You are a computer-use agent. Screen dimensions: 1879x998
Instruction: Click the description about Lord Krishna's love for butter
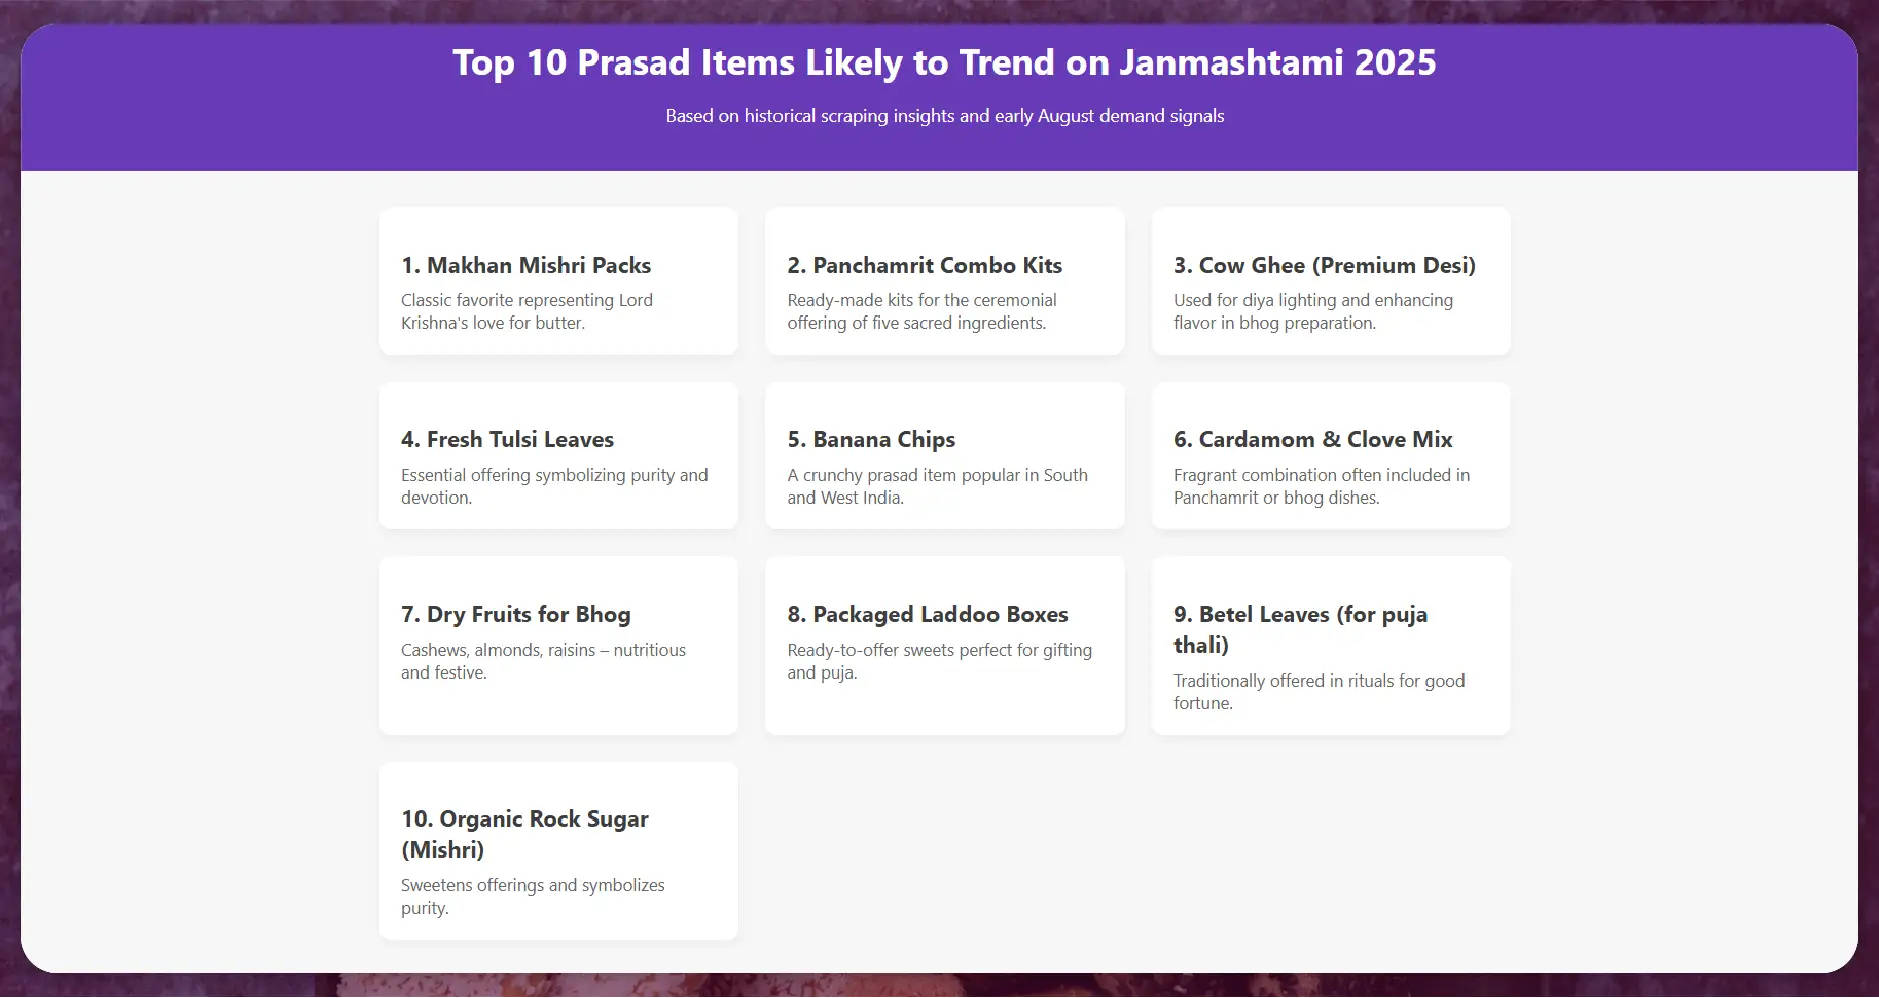tap(526, 311)
